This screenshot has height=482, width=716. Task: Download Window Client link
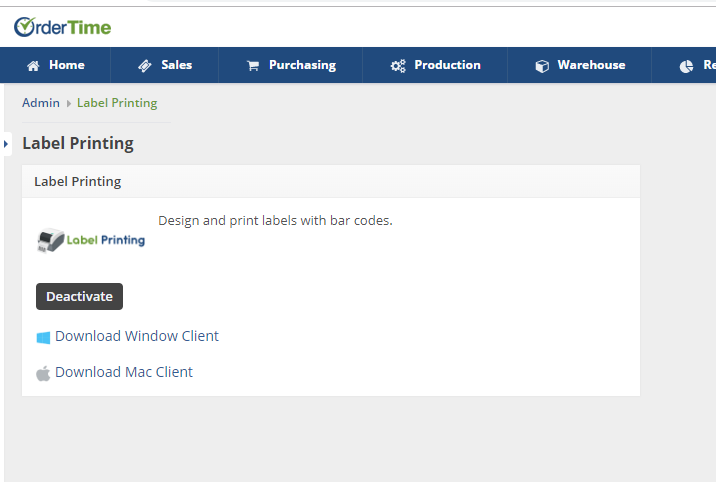coord(137,336)
